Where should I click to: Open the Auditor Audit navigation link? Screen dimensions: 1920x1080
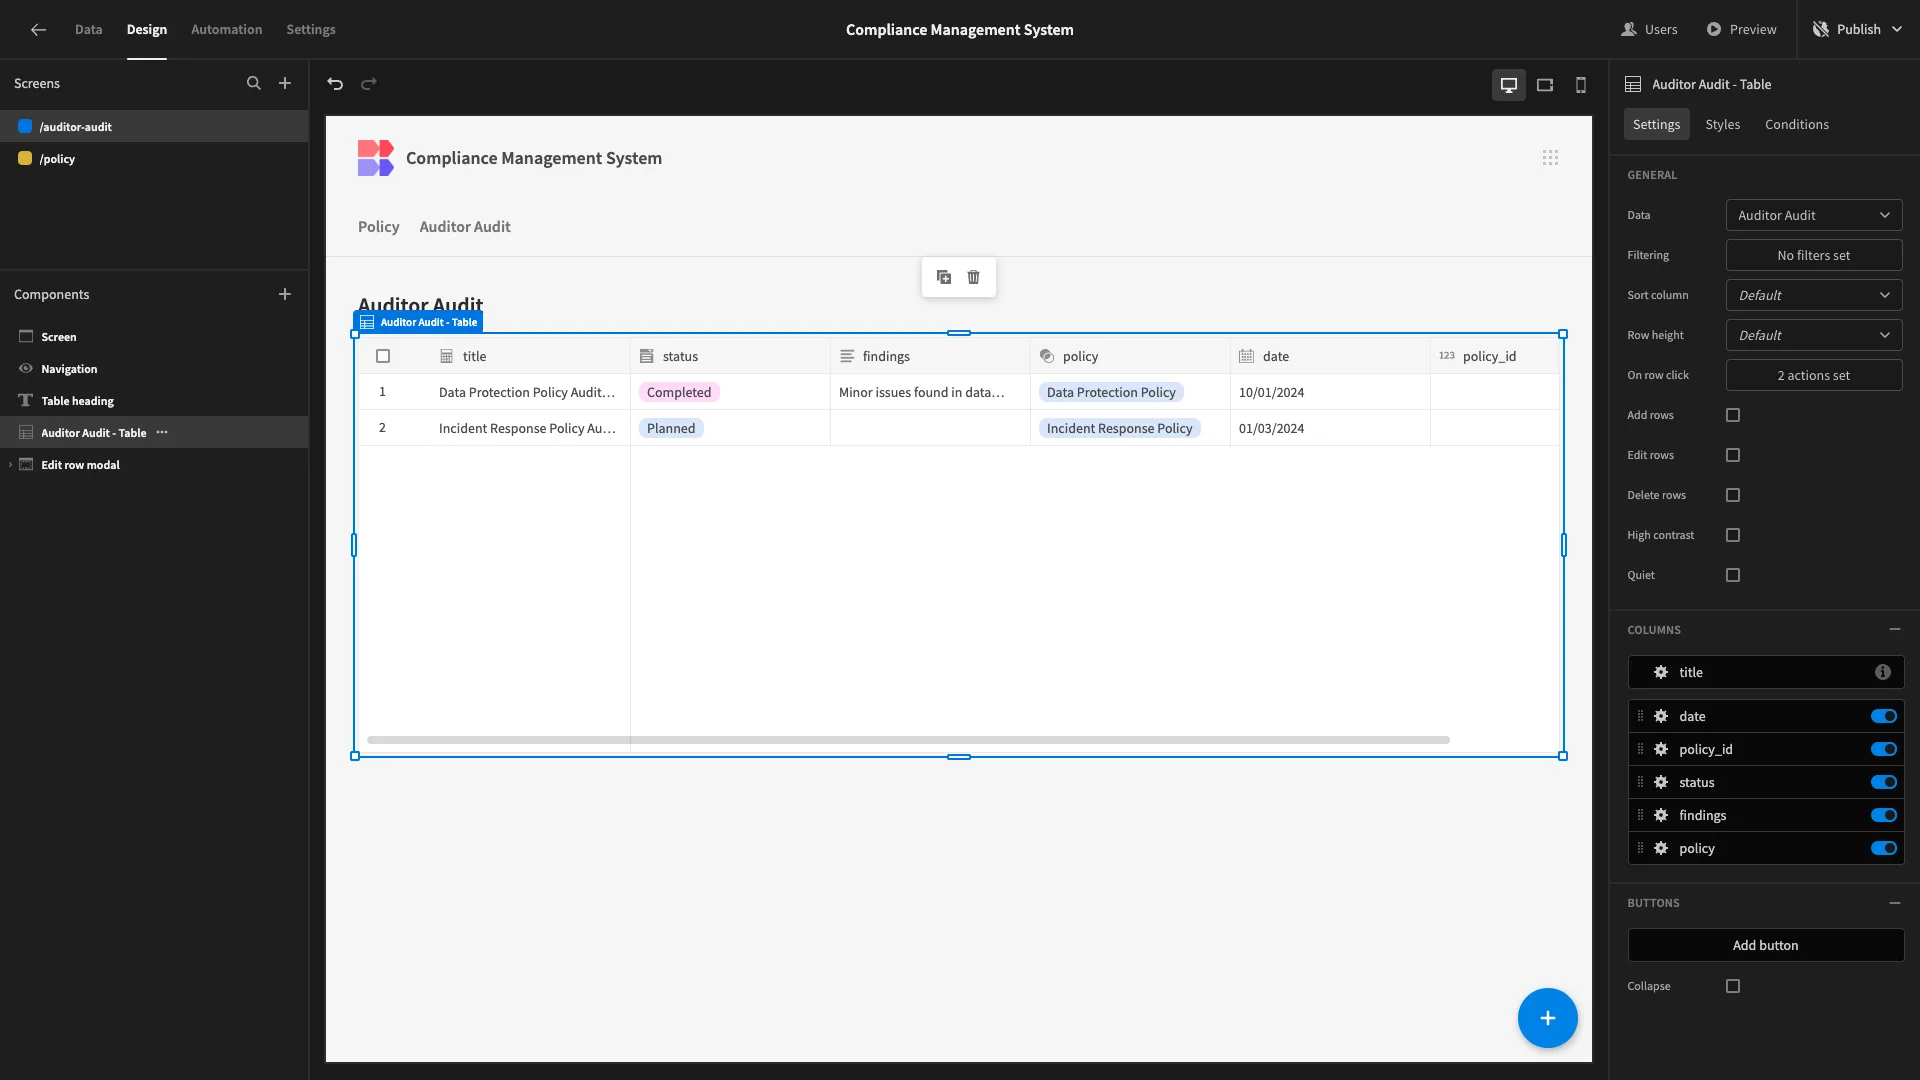click(x=465, y=227)
